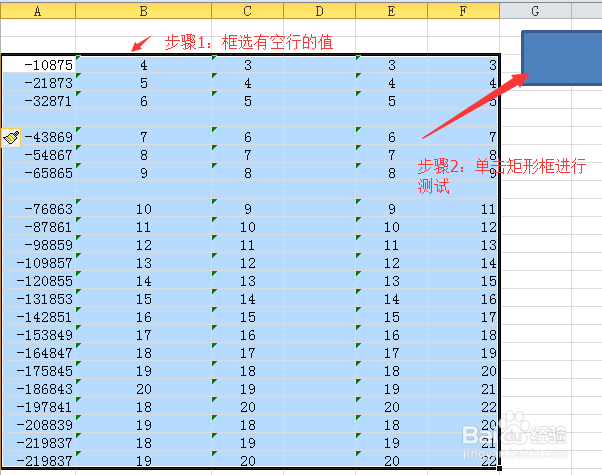This screenshot has height=475, width=602.
Task: Click column B cell in -87861 row
Action: coord(144,227)
